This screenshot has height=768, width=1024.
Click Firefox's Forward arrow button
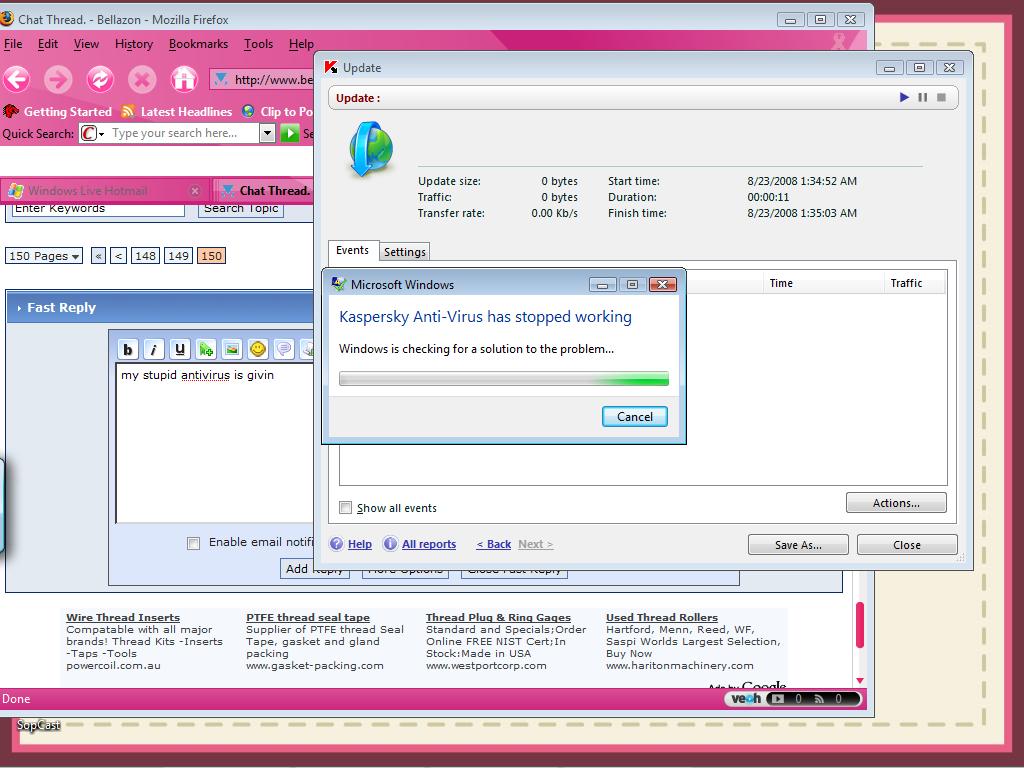point(58,80)
